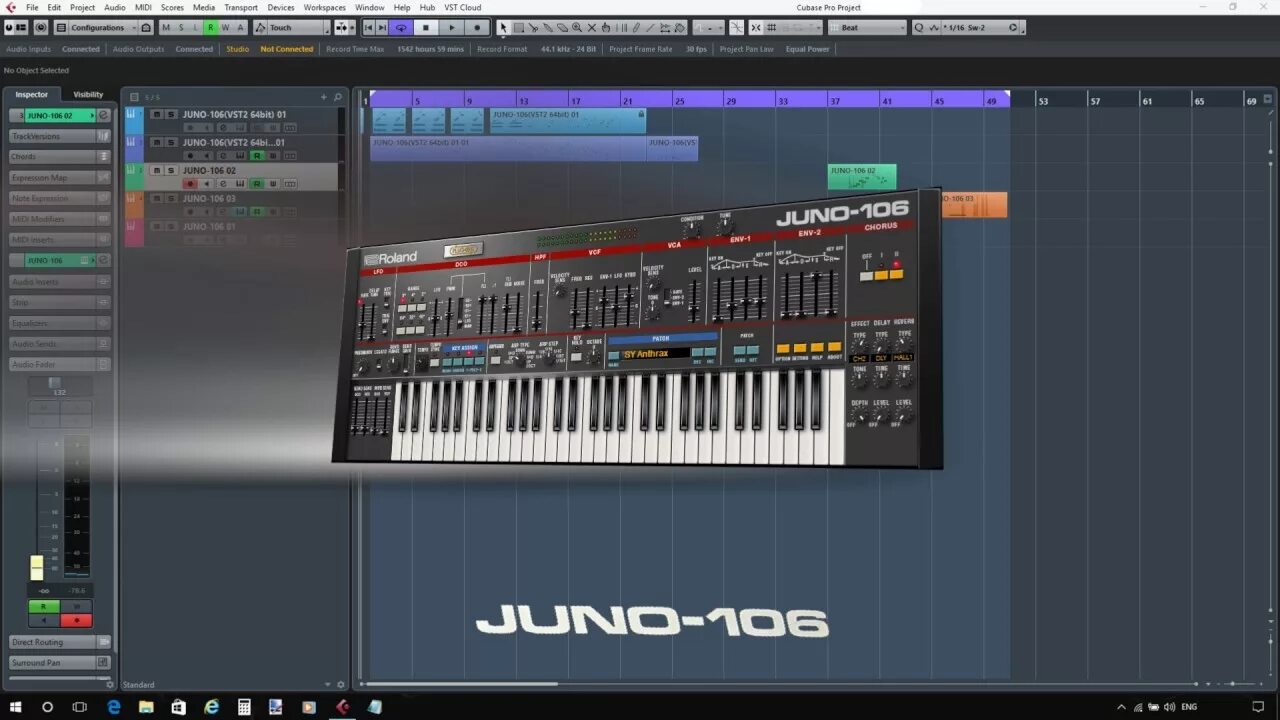Screen dimensions: 1280x720
Task: Open Track Visibility Configurations list icon
Action: click(62, 27)
